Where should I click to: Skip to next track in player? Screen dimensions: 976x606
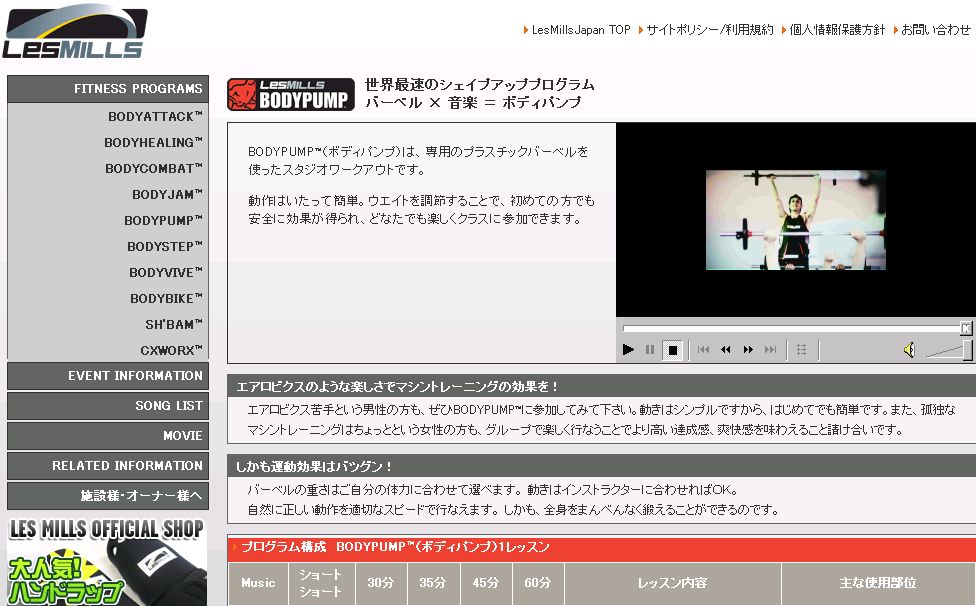pos(771,350)
